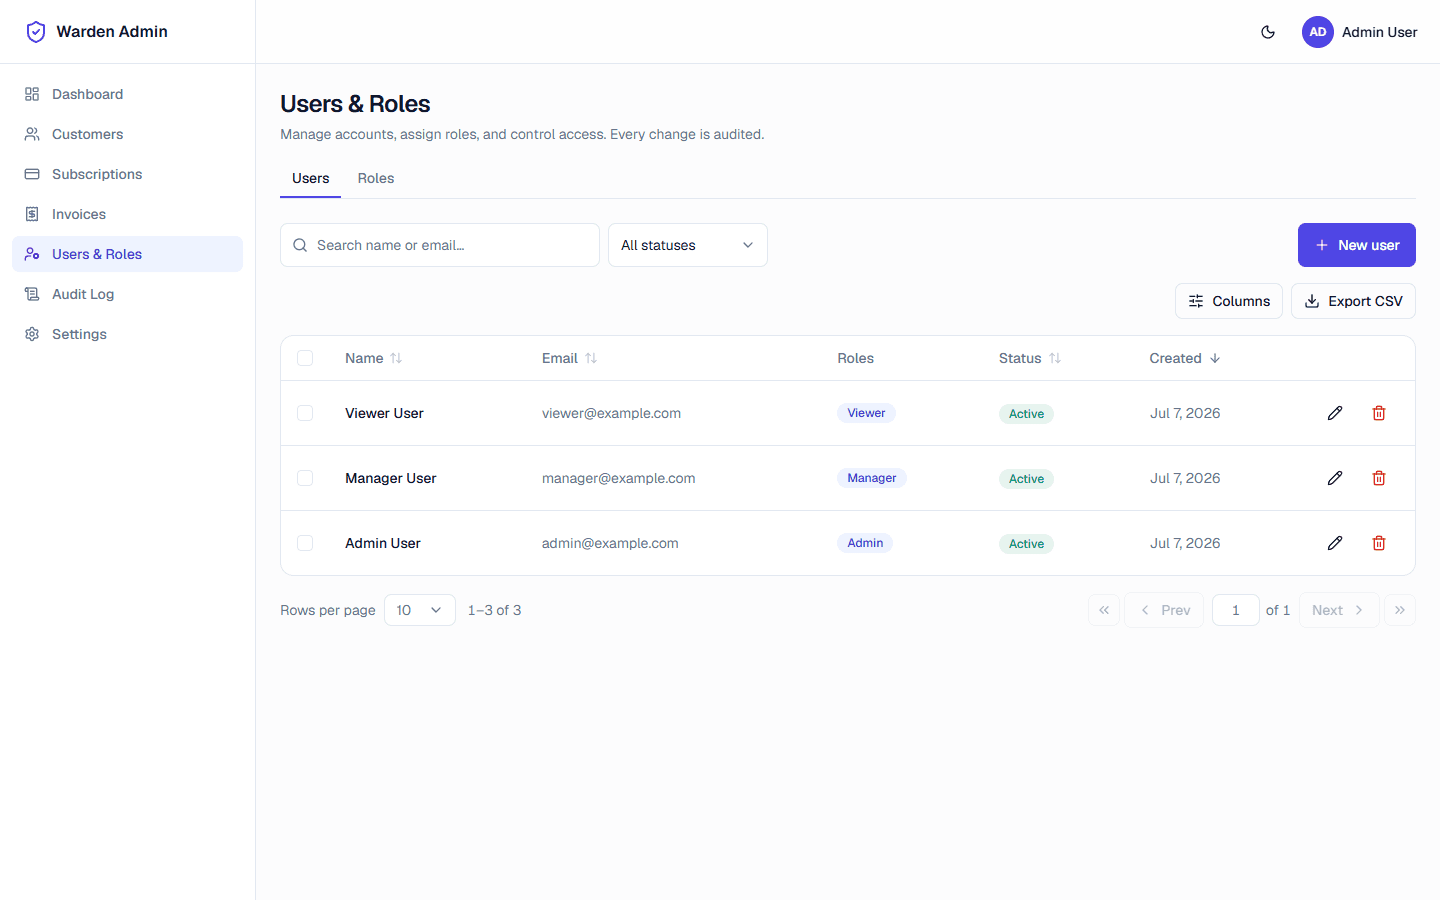Open the Columns settings button
The height and width of the screenshot is (900, 1440).
(x=1229, y=301)
